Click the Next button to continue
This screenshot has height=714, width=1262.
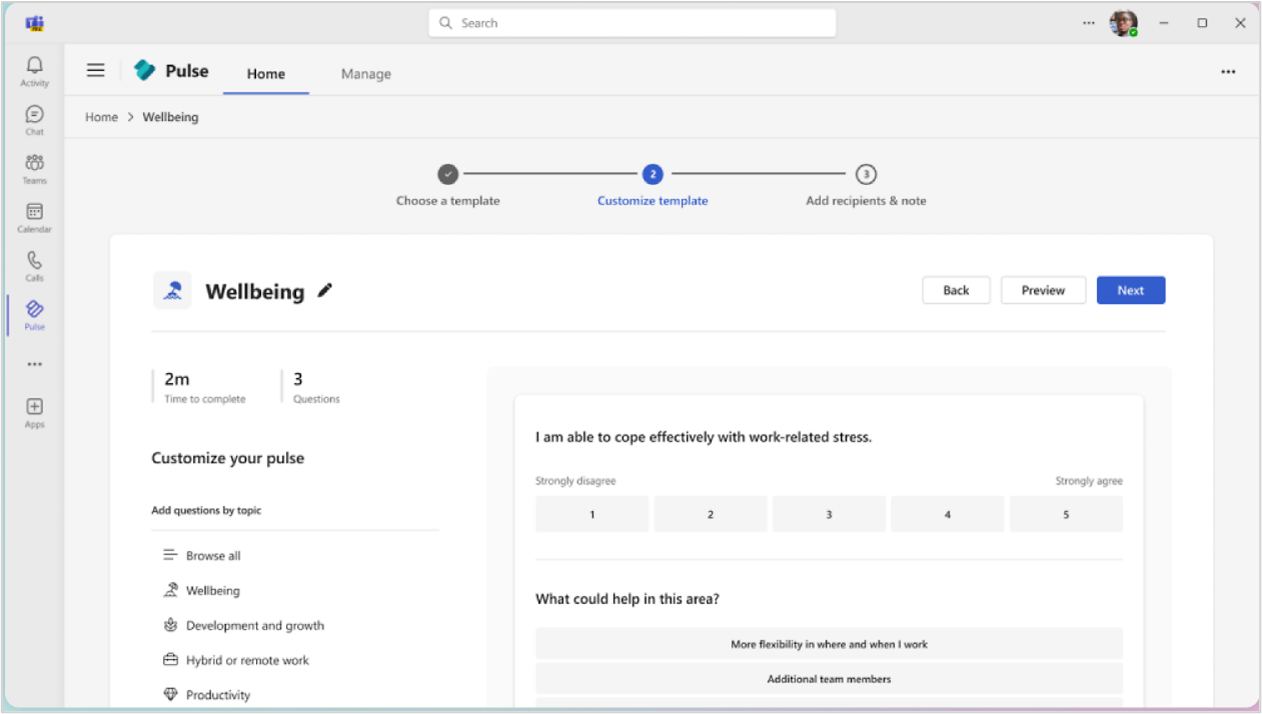(x=1130, y=290)
